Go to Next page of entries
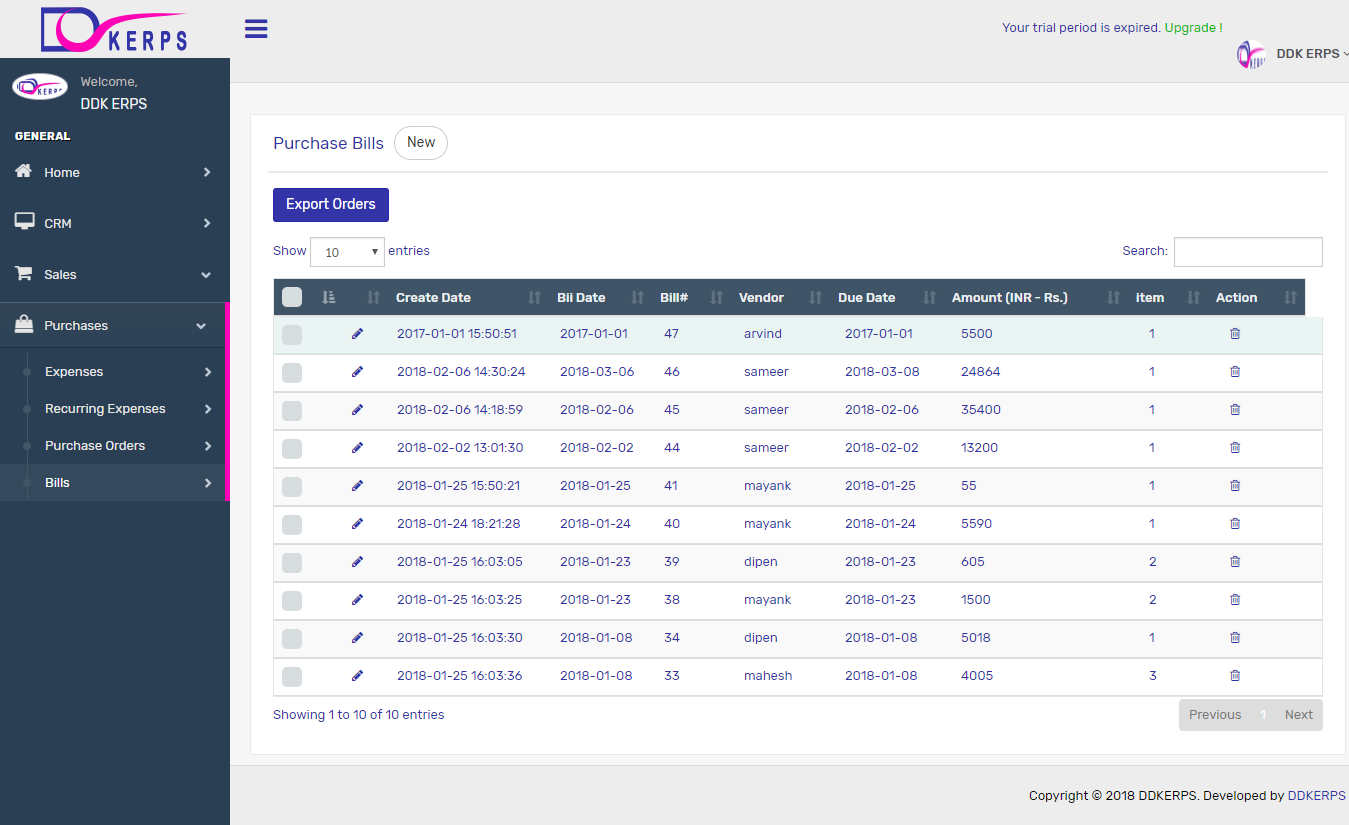1349x825 pixels. 1299,715
